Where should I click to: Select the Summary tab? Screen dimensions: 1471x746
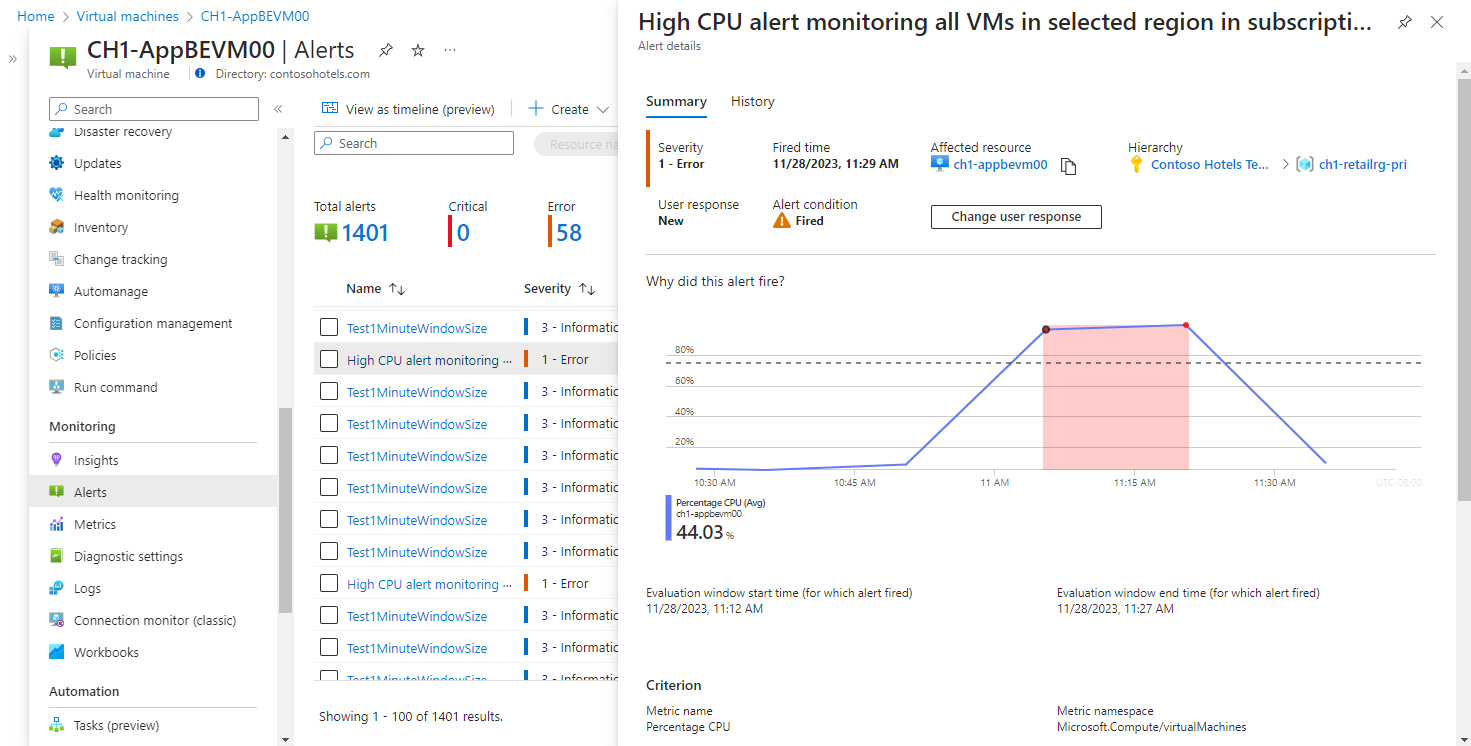[x=676, y=101]
